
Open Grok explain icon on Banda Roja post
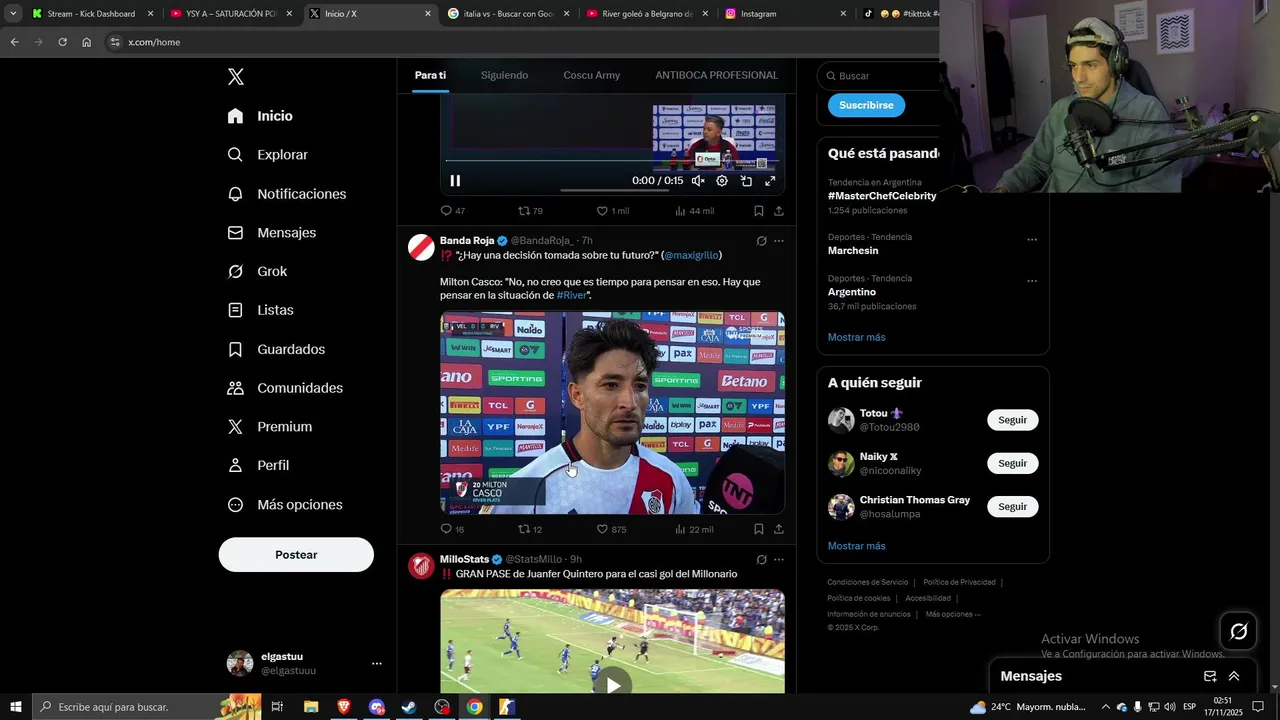761,241
